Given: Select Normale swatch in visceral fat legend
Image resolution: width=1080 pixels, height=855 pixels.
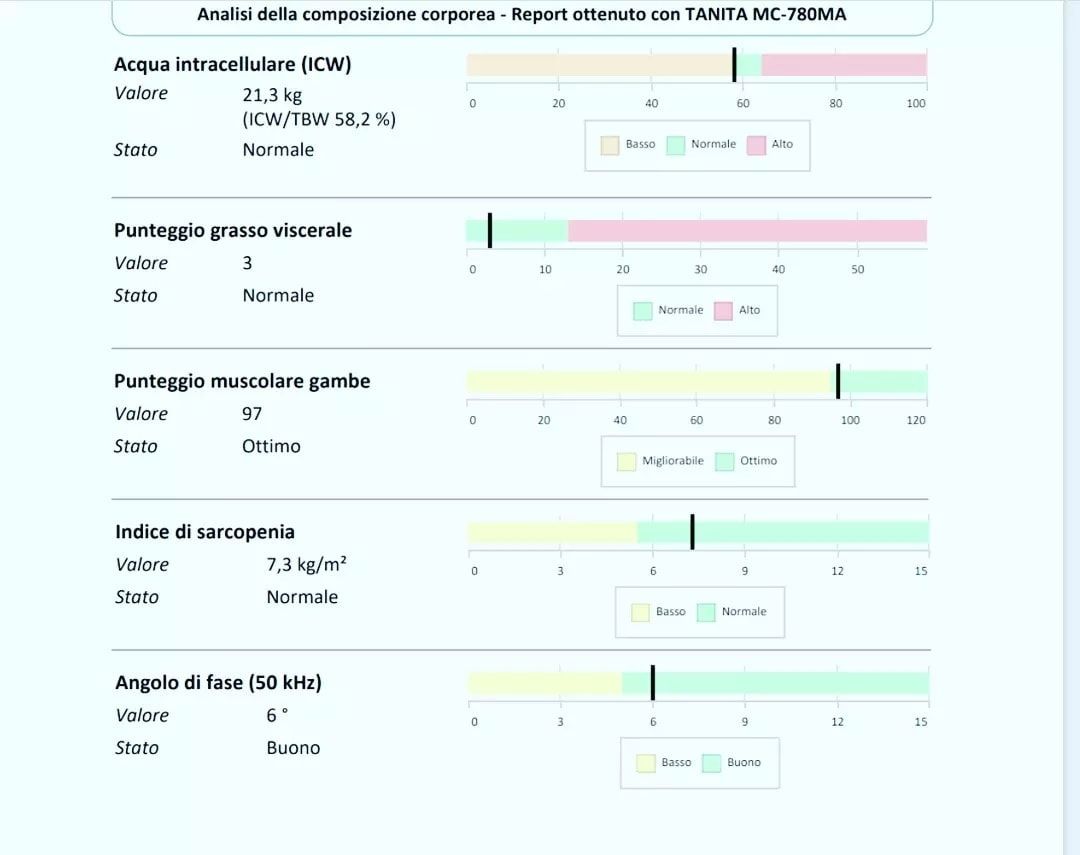Looking at the screenshot, I should tap(643, 311).
